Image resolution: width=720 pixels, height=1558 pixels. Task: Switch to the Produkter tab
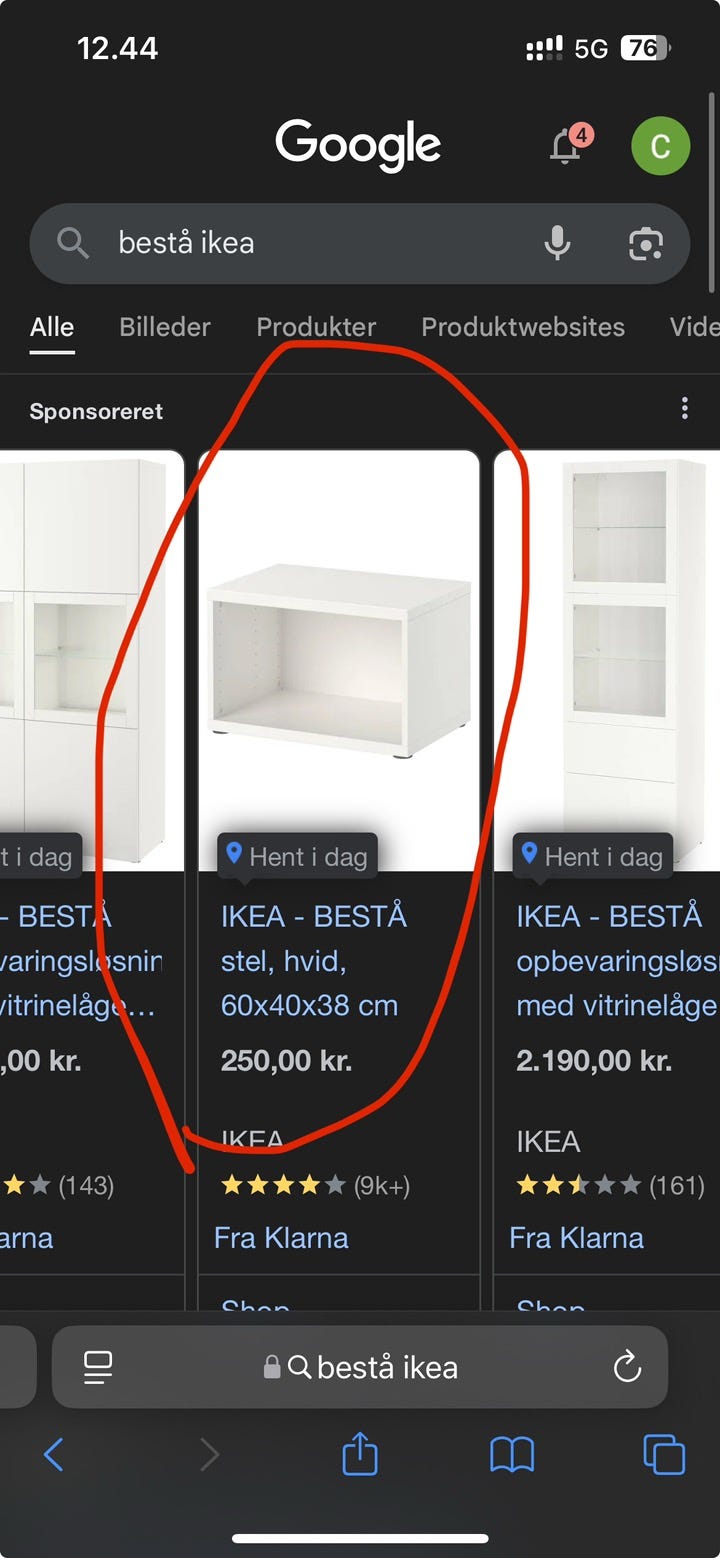tap(316, 327)
